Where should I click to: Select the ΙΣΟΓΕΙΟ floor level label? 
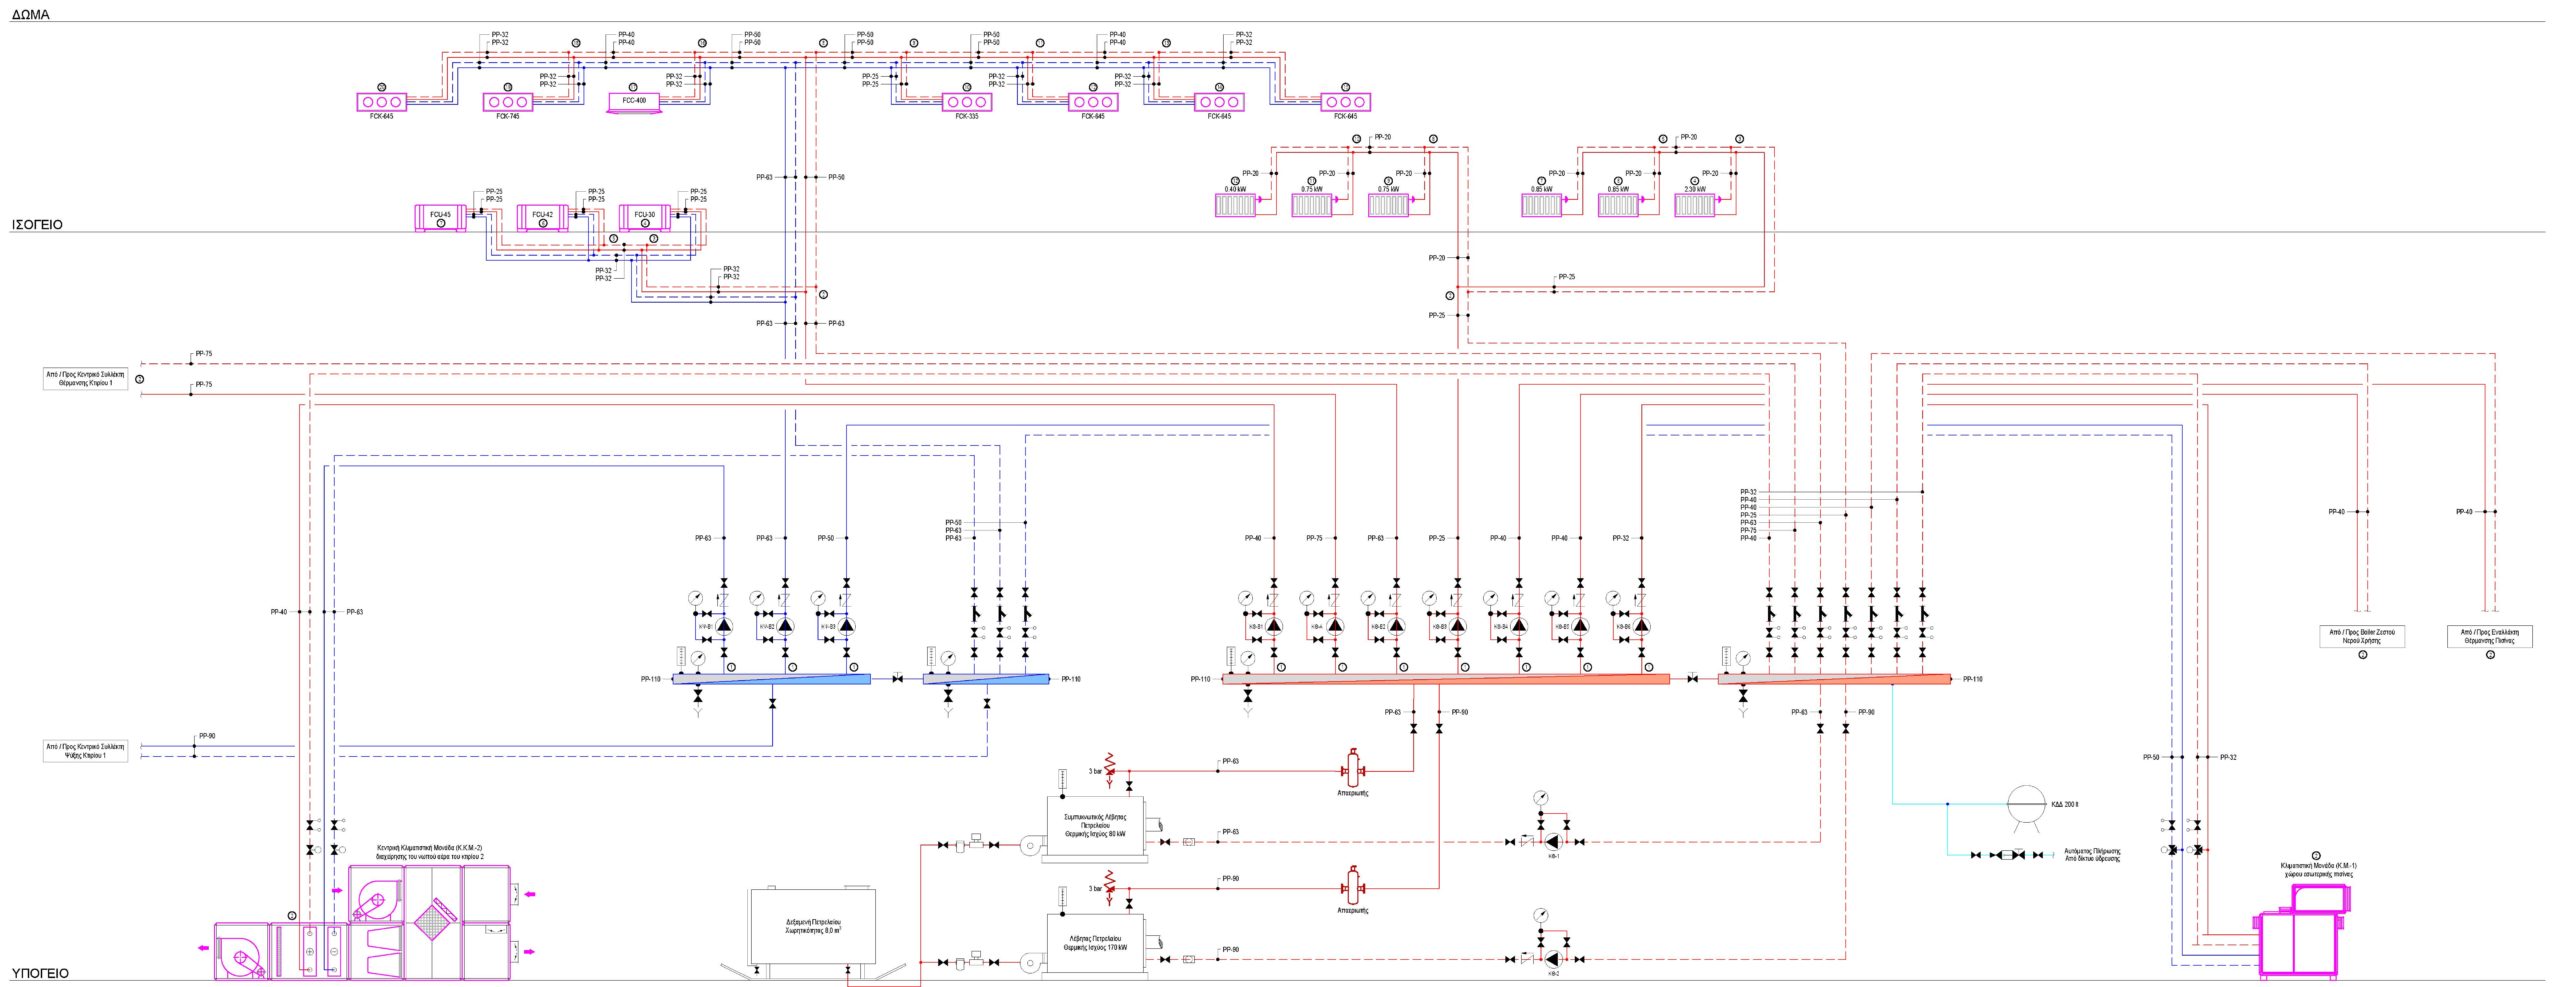[x=37, y=225]
